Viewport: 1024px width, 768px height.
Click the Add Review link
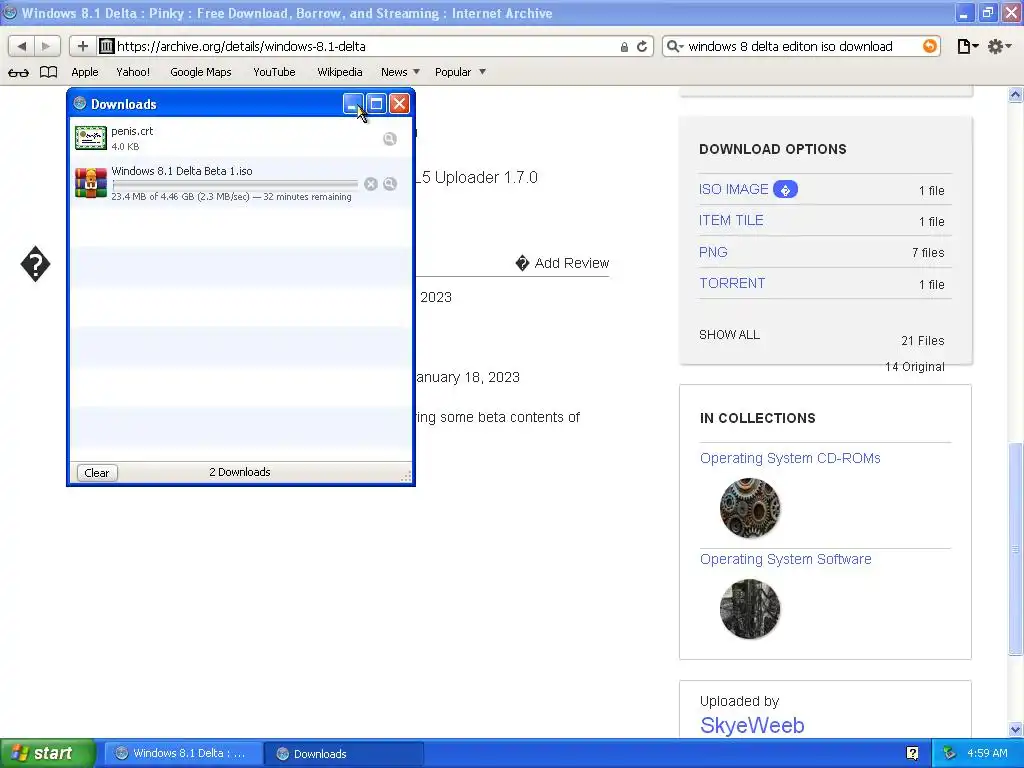click(562, 263)
